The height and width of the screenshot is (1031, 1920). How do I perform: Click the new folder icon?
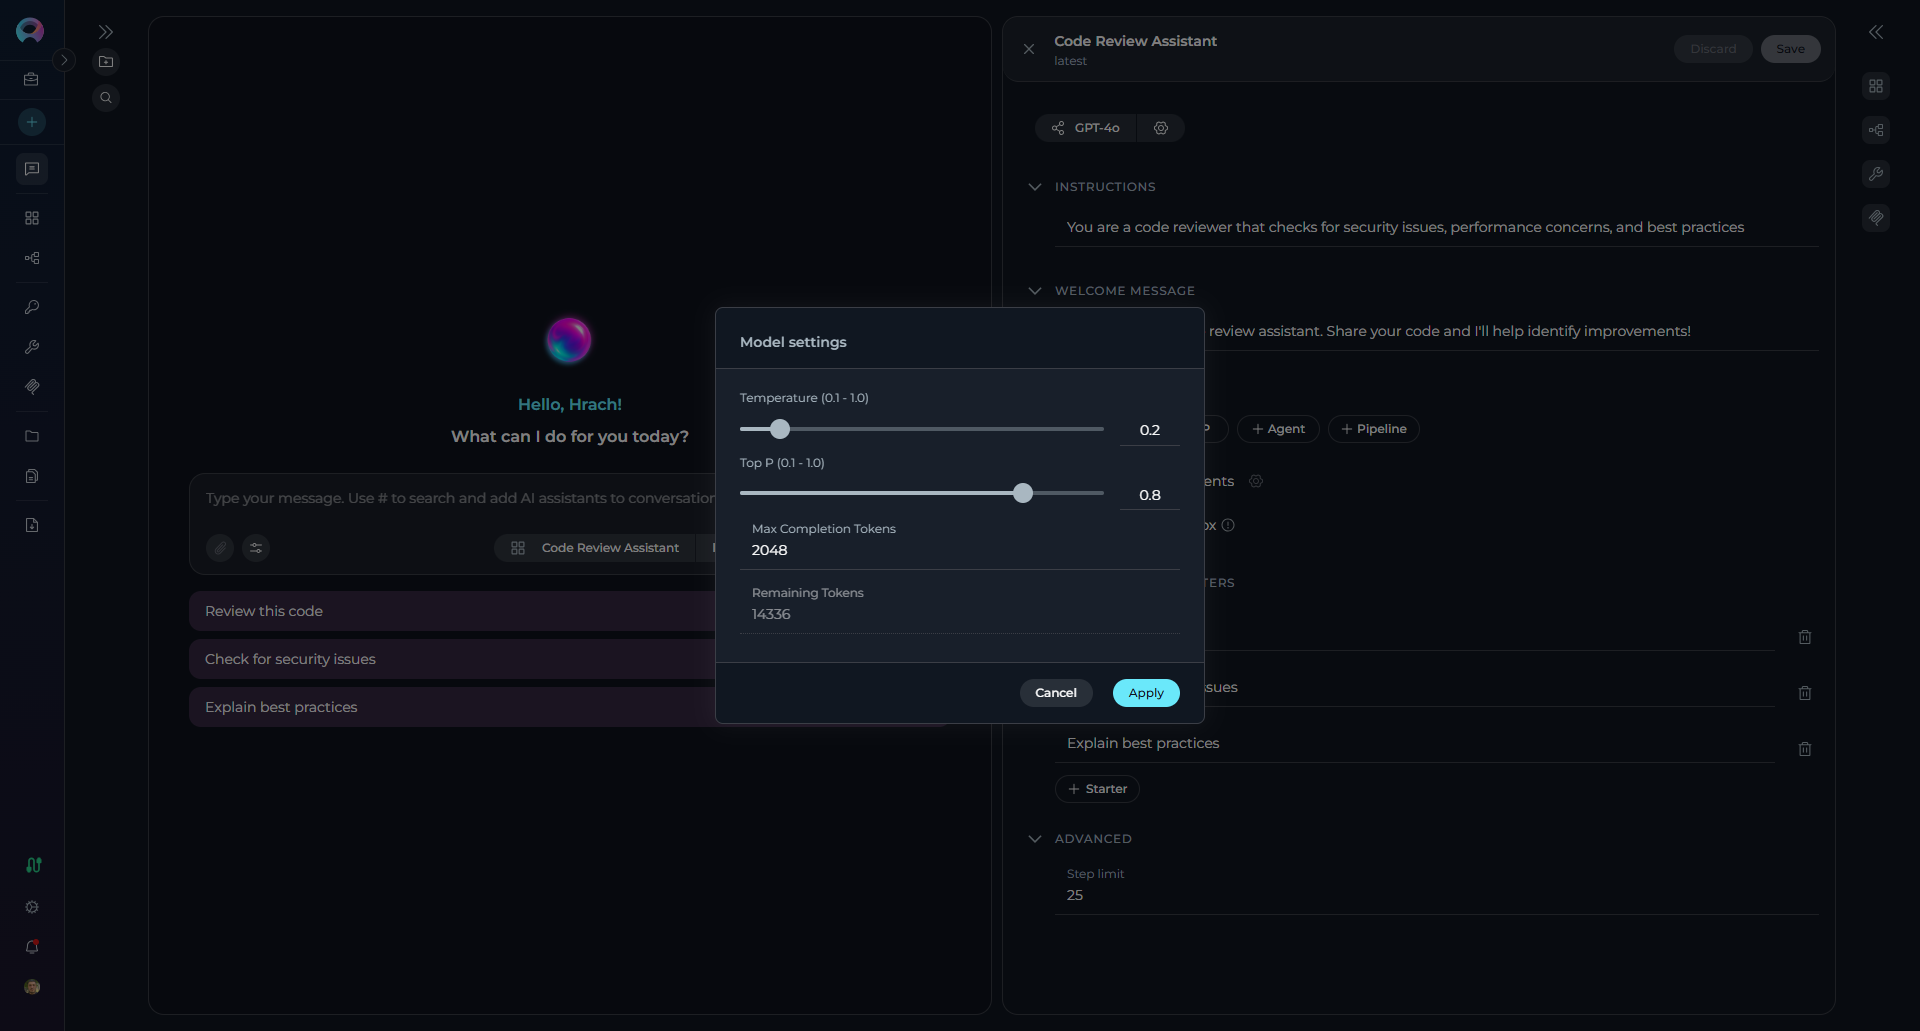point(106,62)
